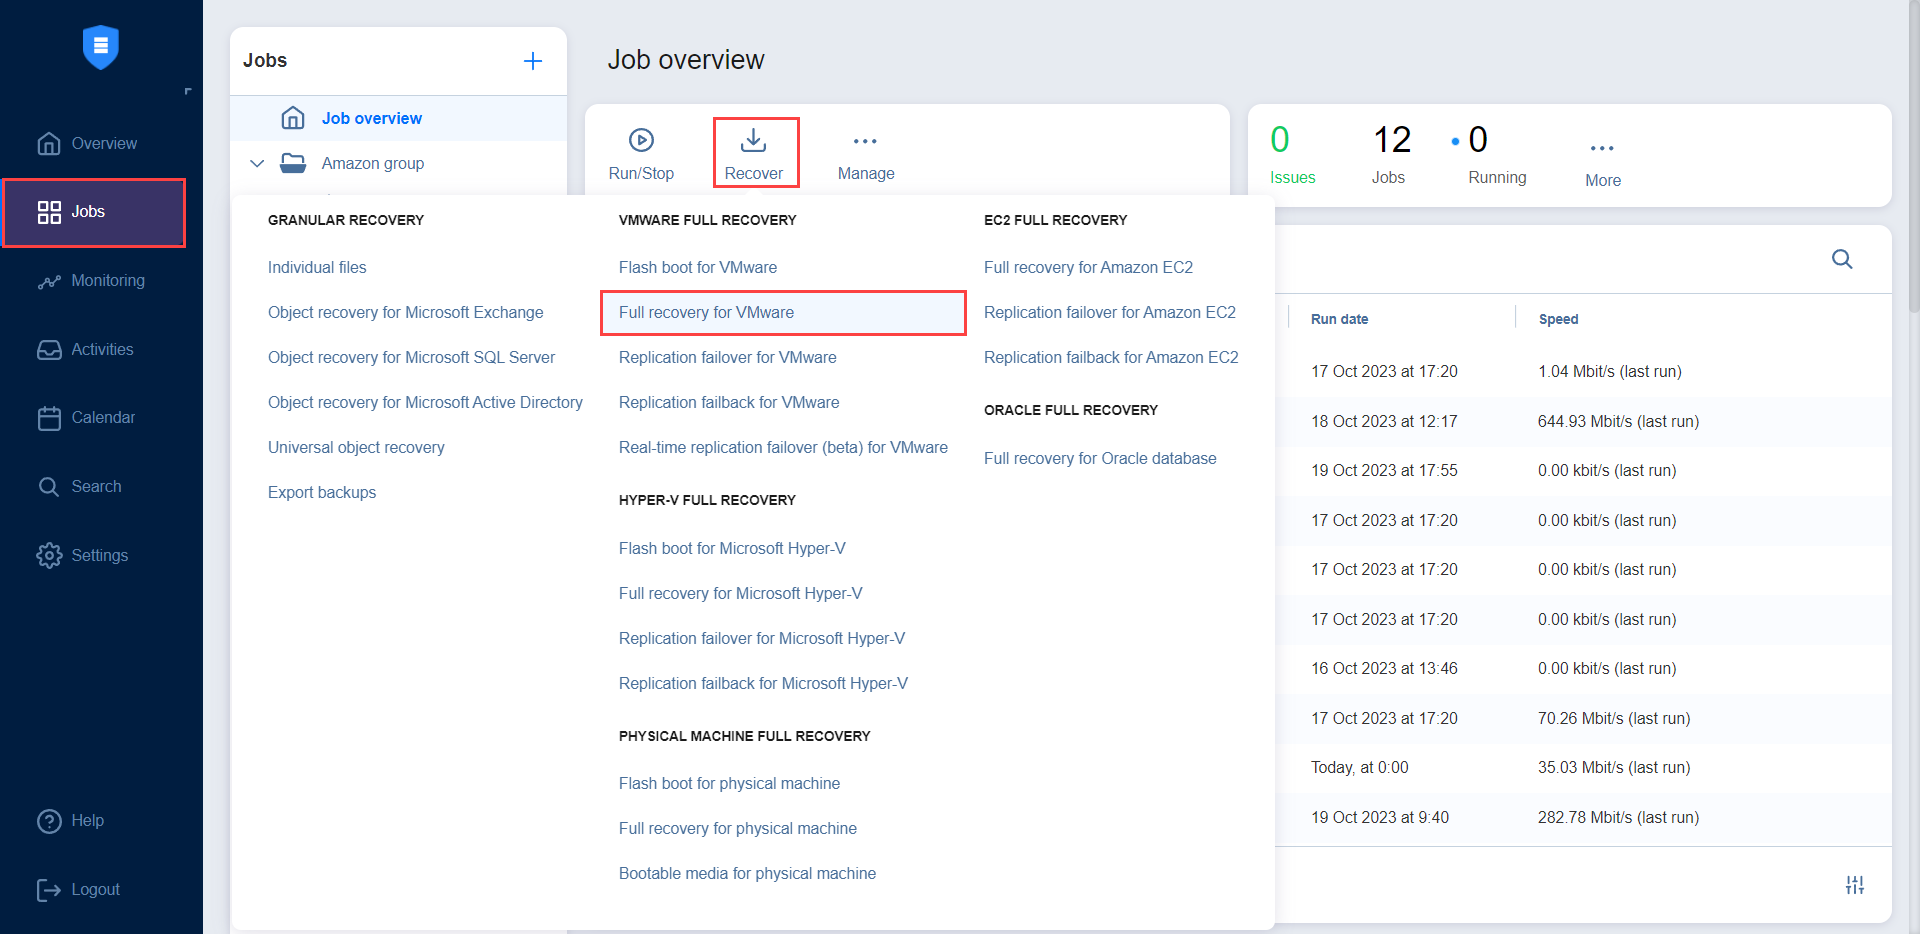Open Flash boot for Microsoft Hyper-V
This screenshot has width=1920, height=934.
click(732, 548)
